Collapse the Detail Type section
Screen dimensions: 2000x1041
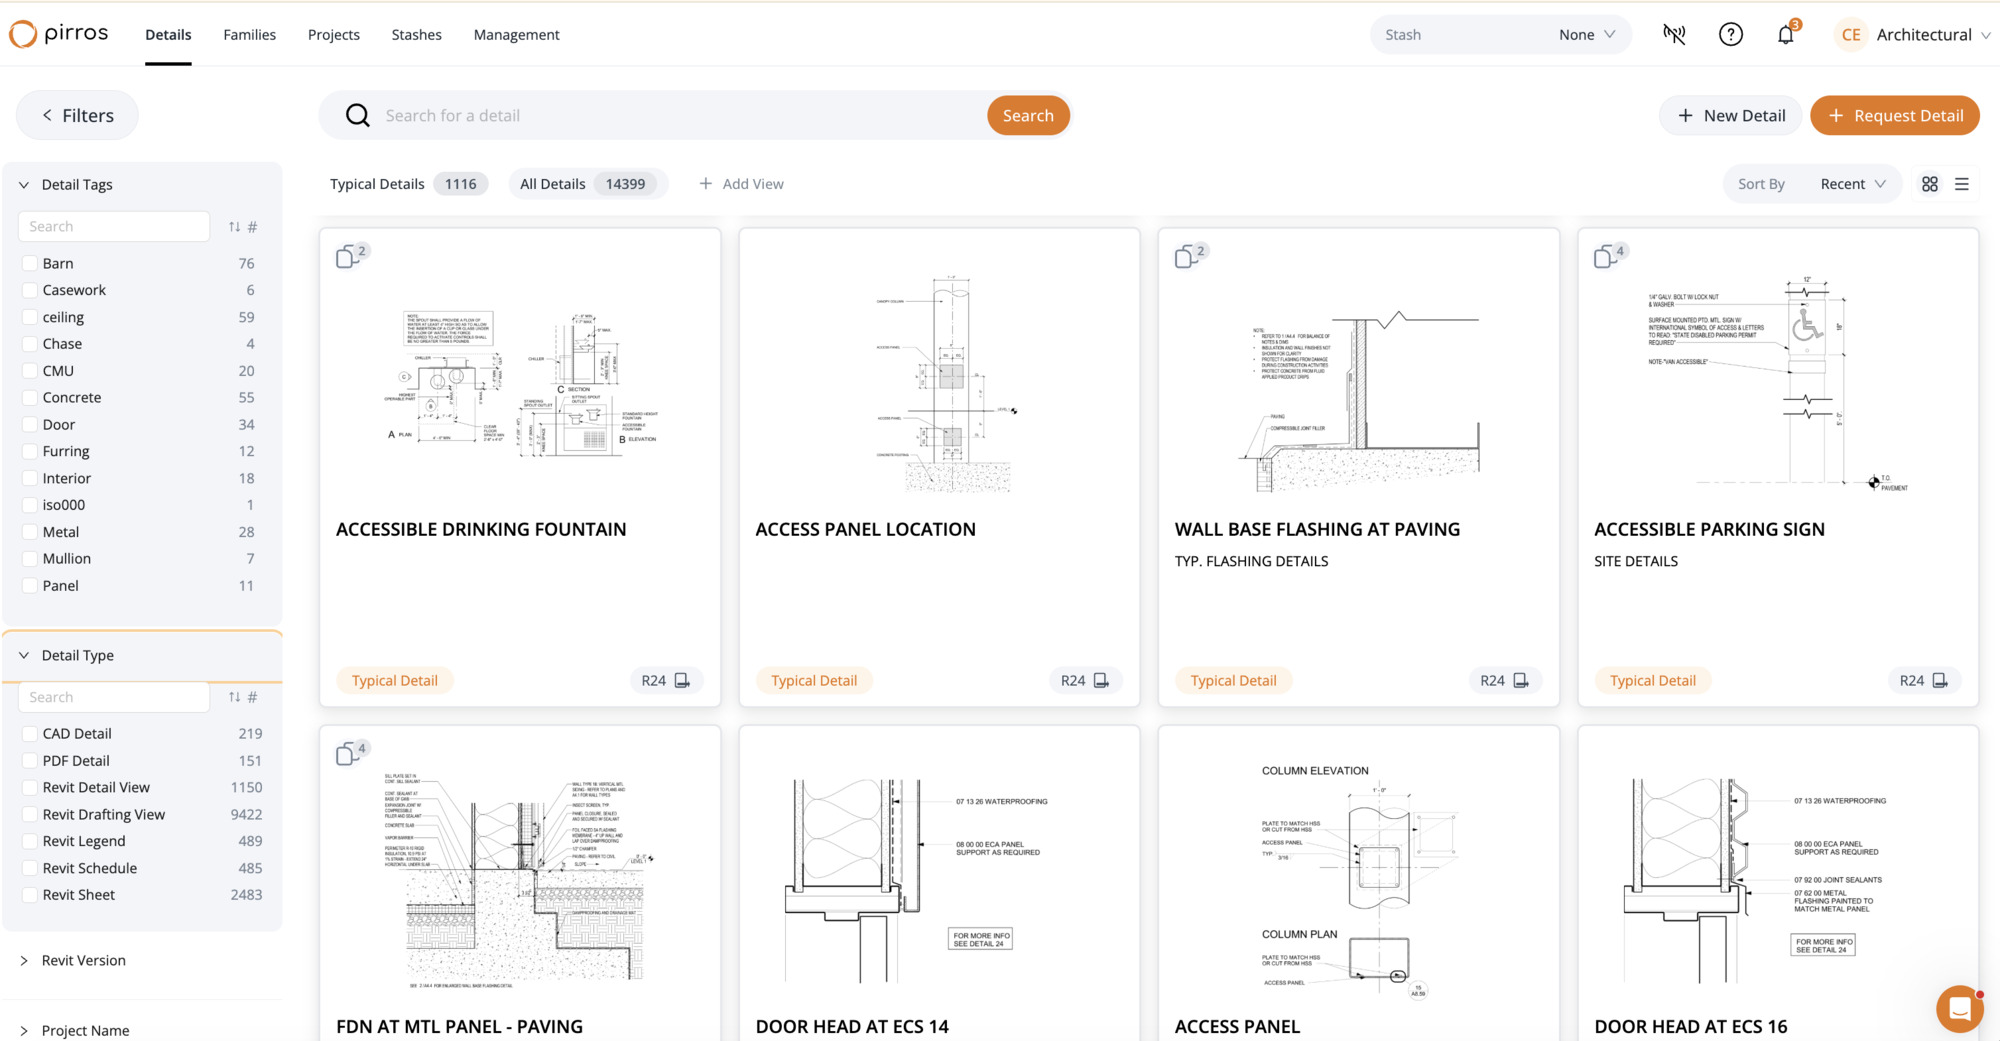(x=24, y=656)
